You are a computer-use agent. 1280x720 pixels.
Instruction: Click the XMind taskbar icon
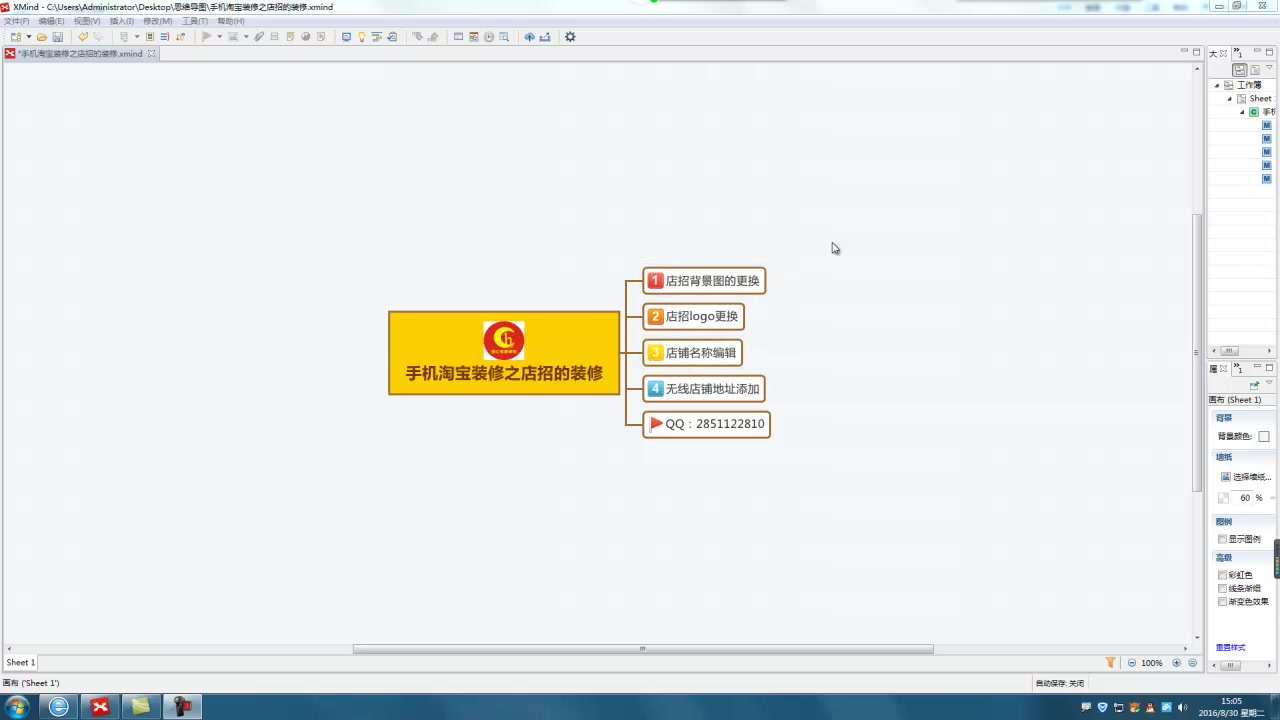[x=100, y=707]
